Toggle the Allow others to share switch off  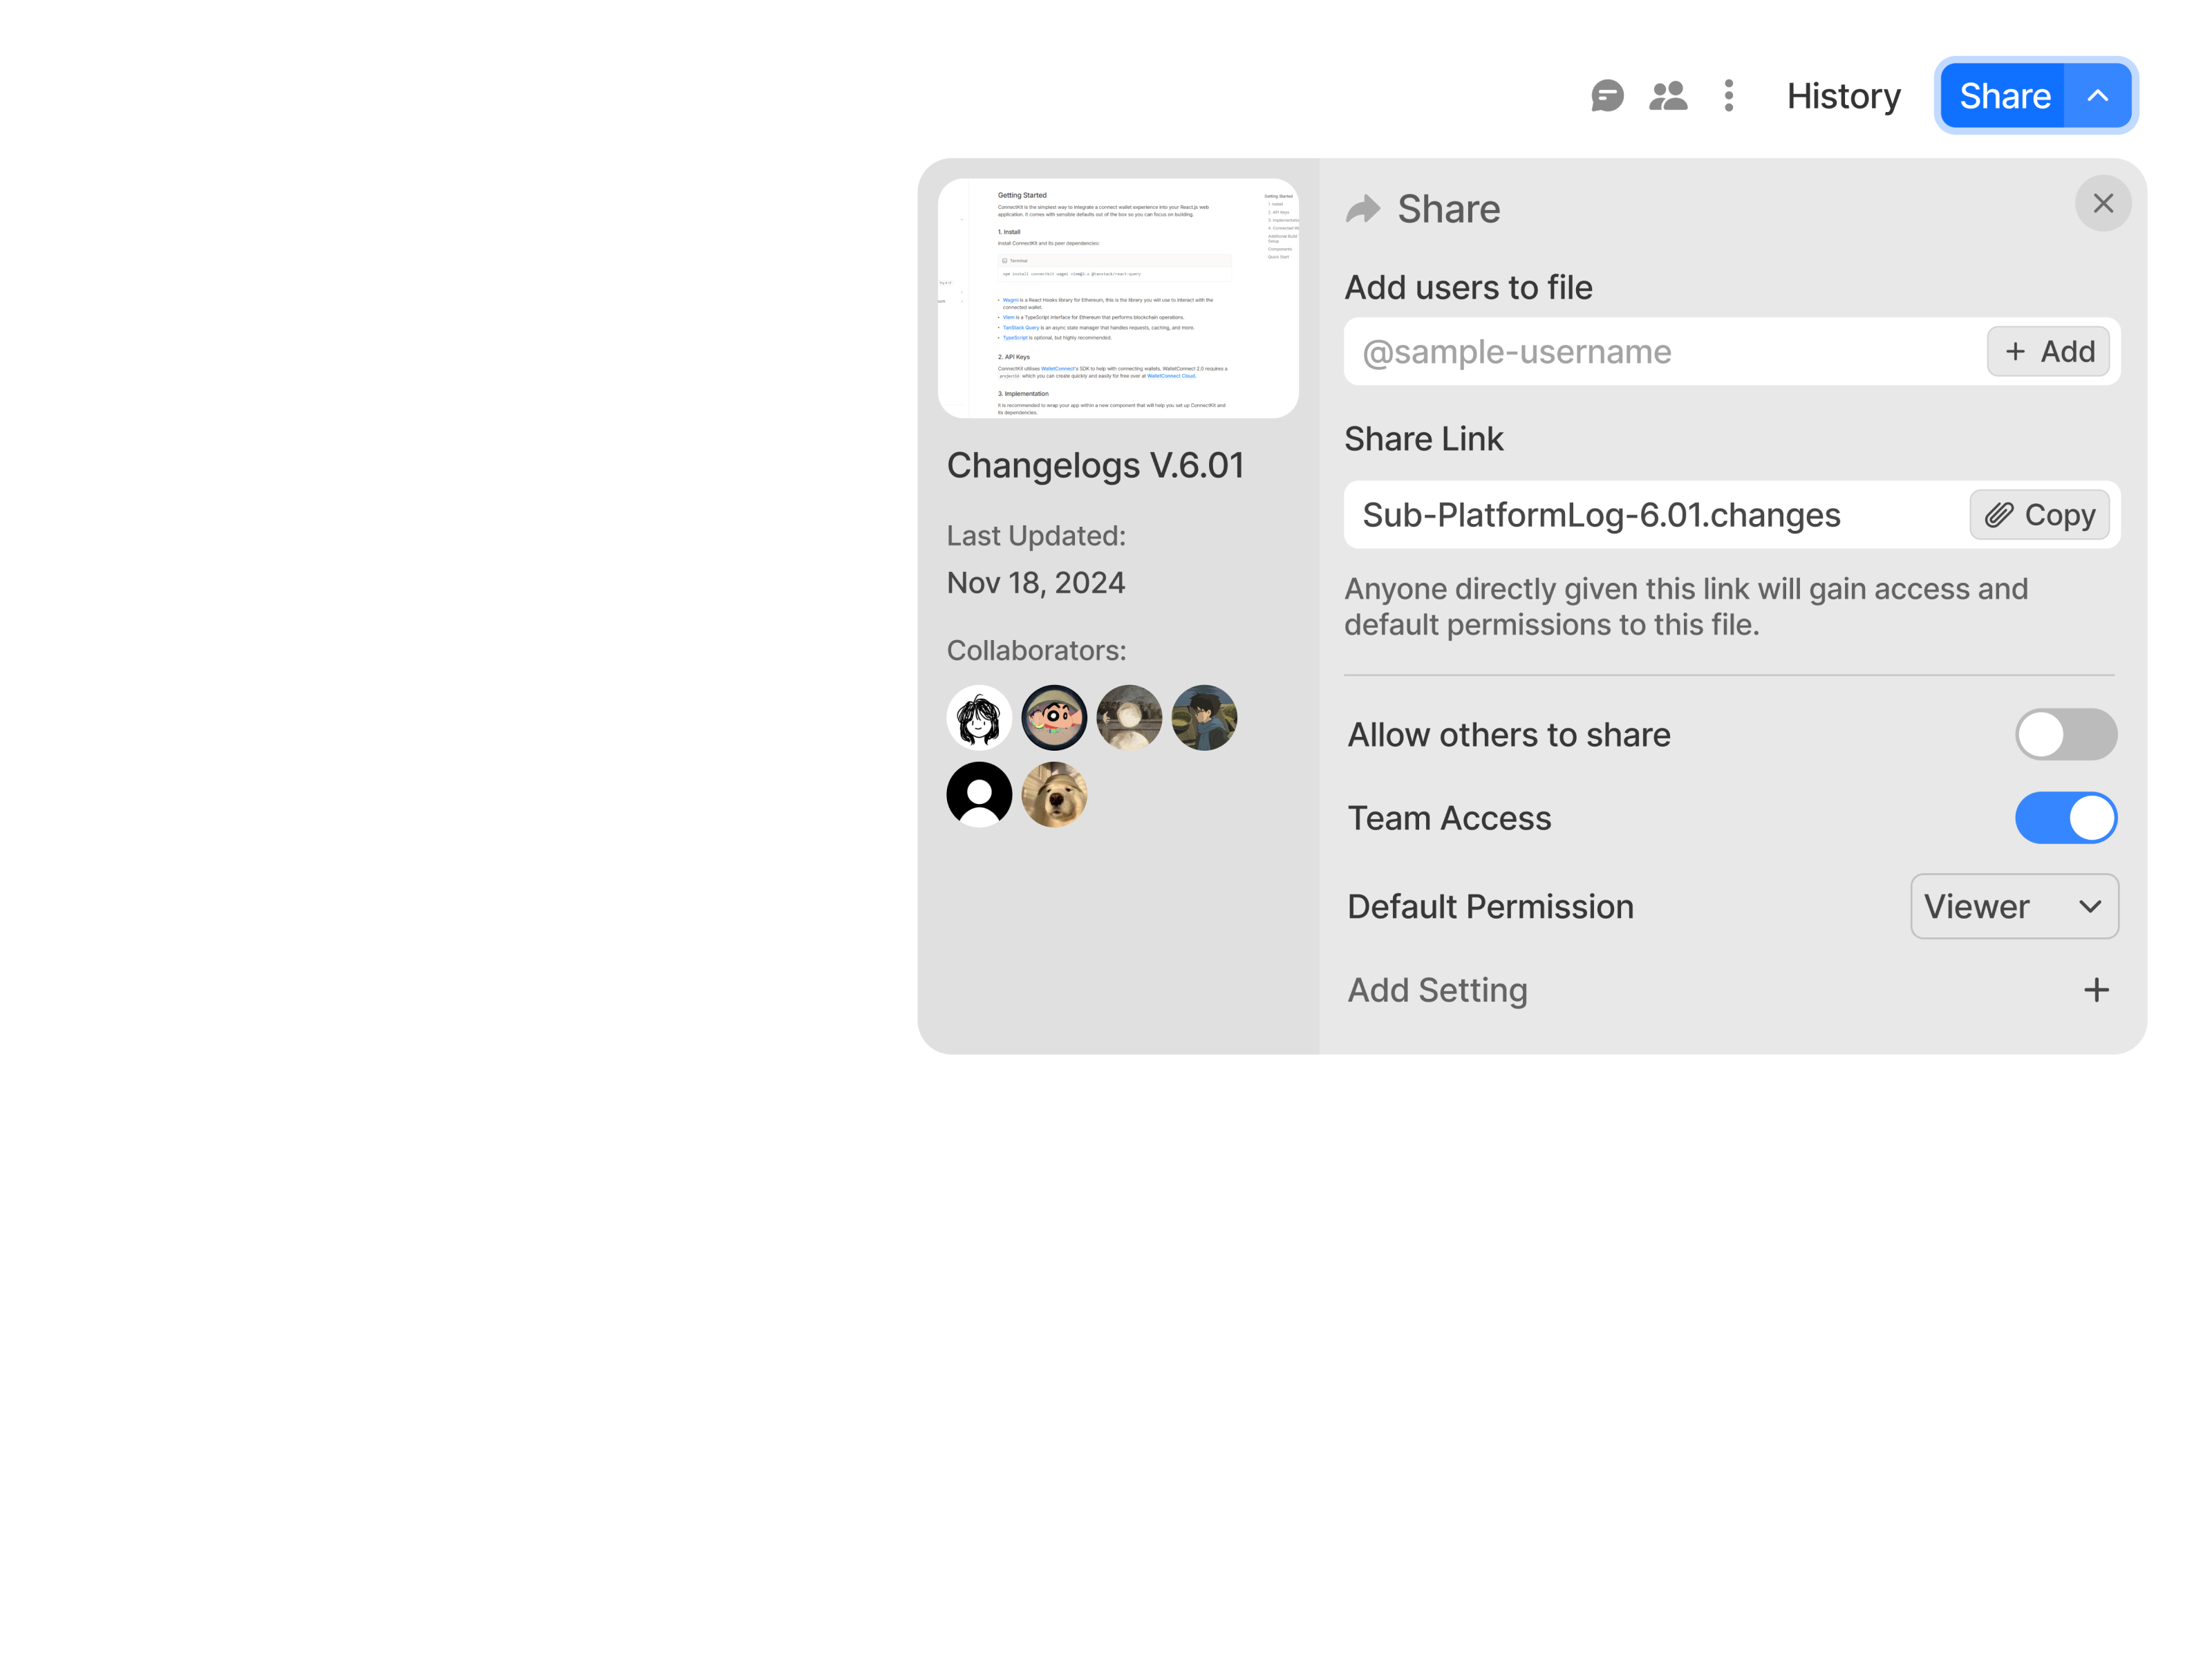click(x=2066, y=733)
